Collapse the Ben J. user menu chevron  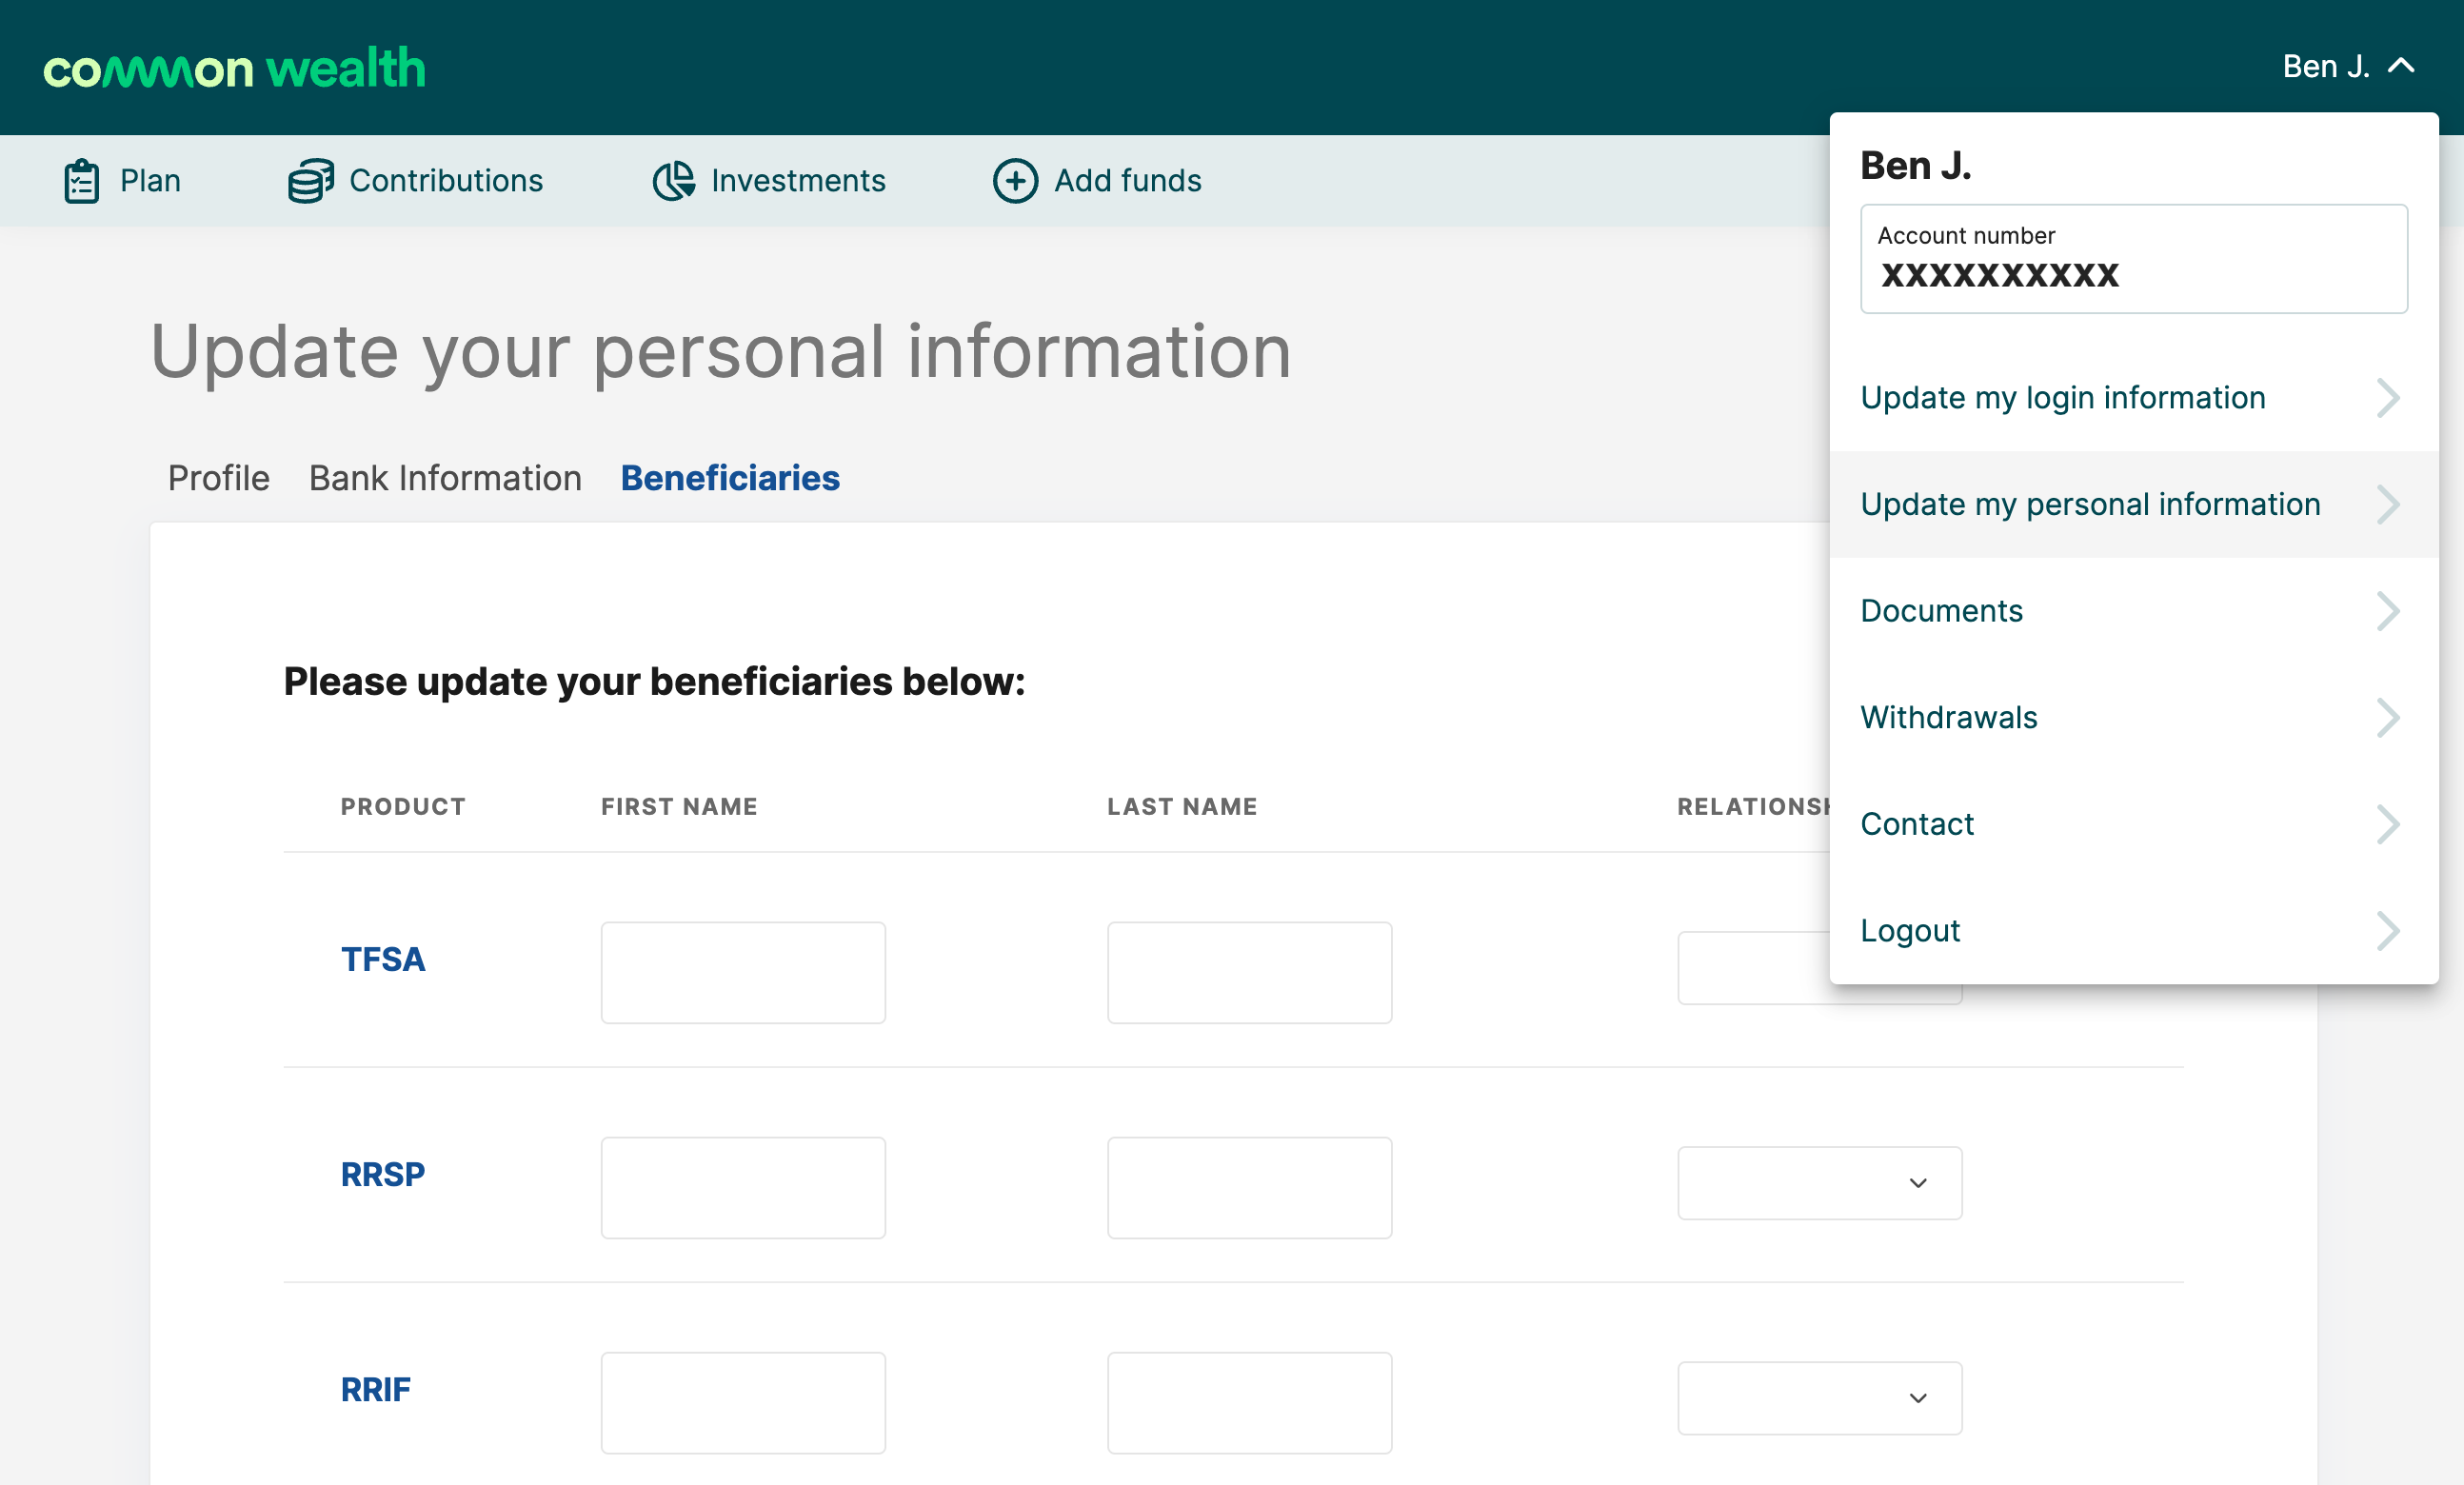(2401, 66)
